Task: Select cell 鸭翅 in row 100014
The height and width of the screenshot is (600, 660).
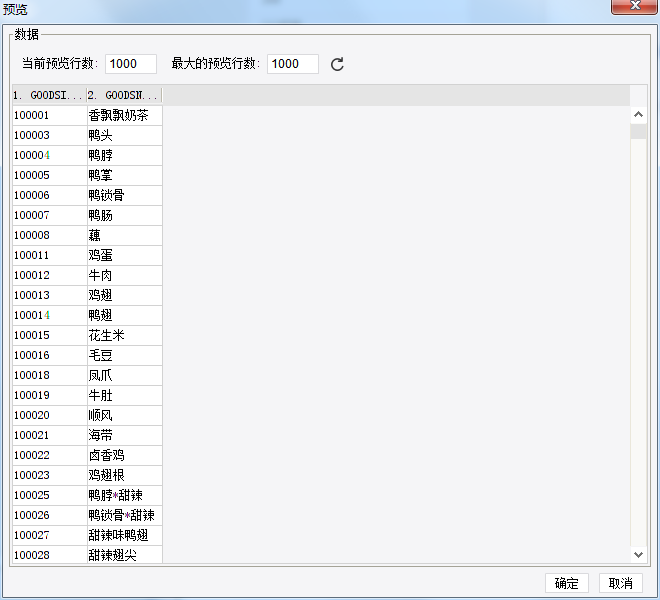Action: (x=125, y=315)
